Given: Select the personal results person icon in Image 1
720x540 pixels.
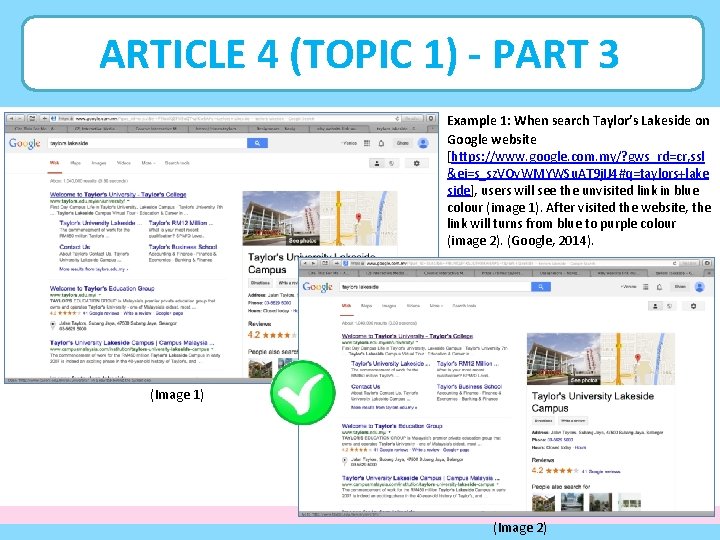Looking at the screenshot, I should coord(377,163).
